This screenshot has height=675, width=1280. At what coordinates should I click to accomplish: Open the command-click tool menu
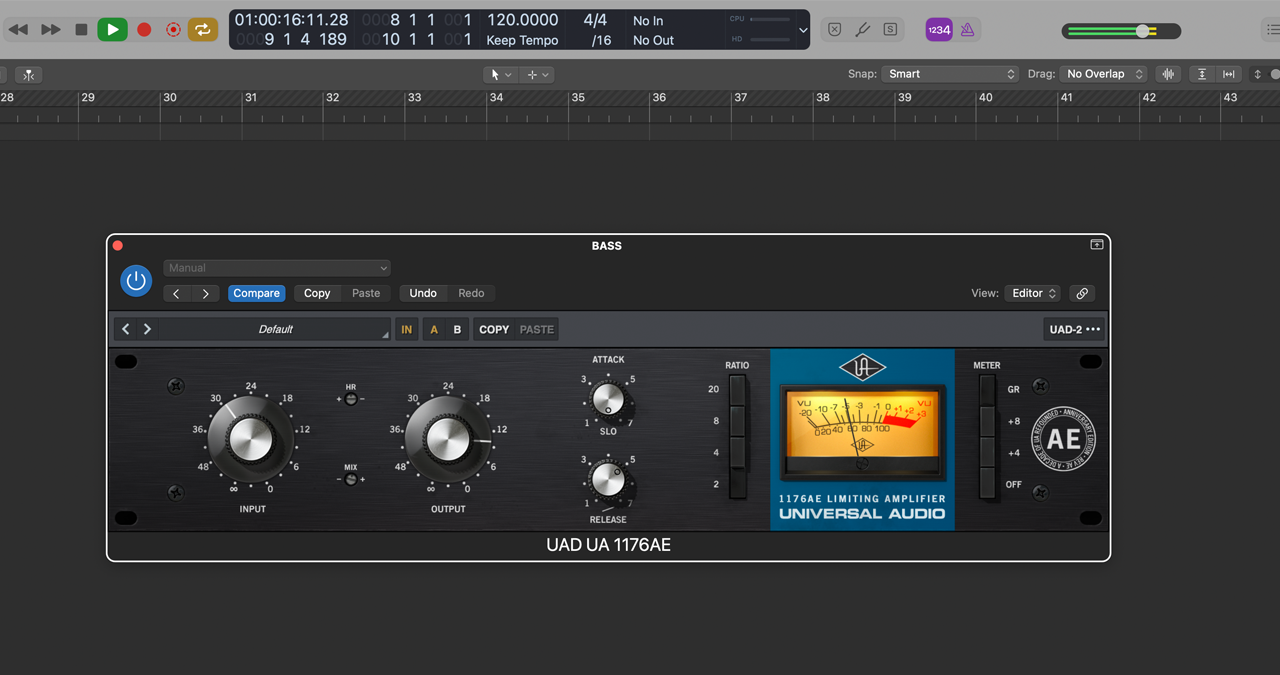point(537,74)
